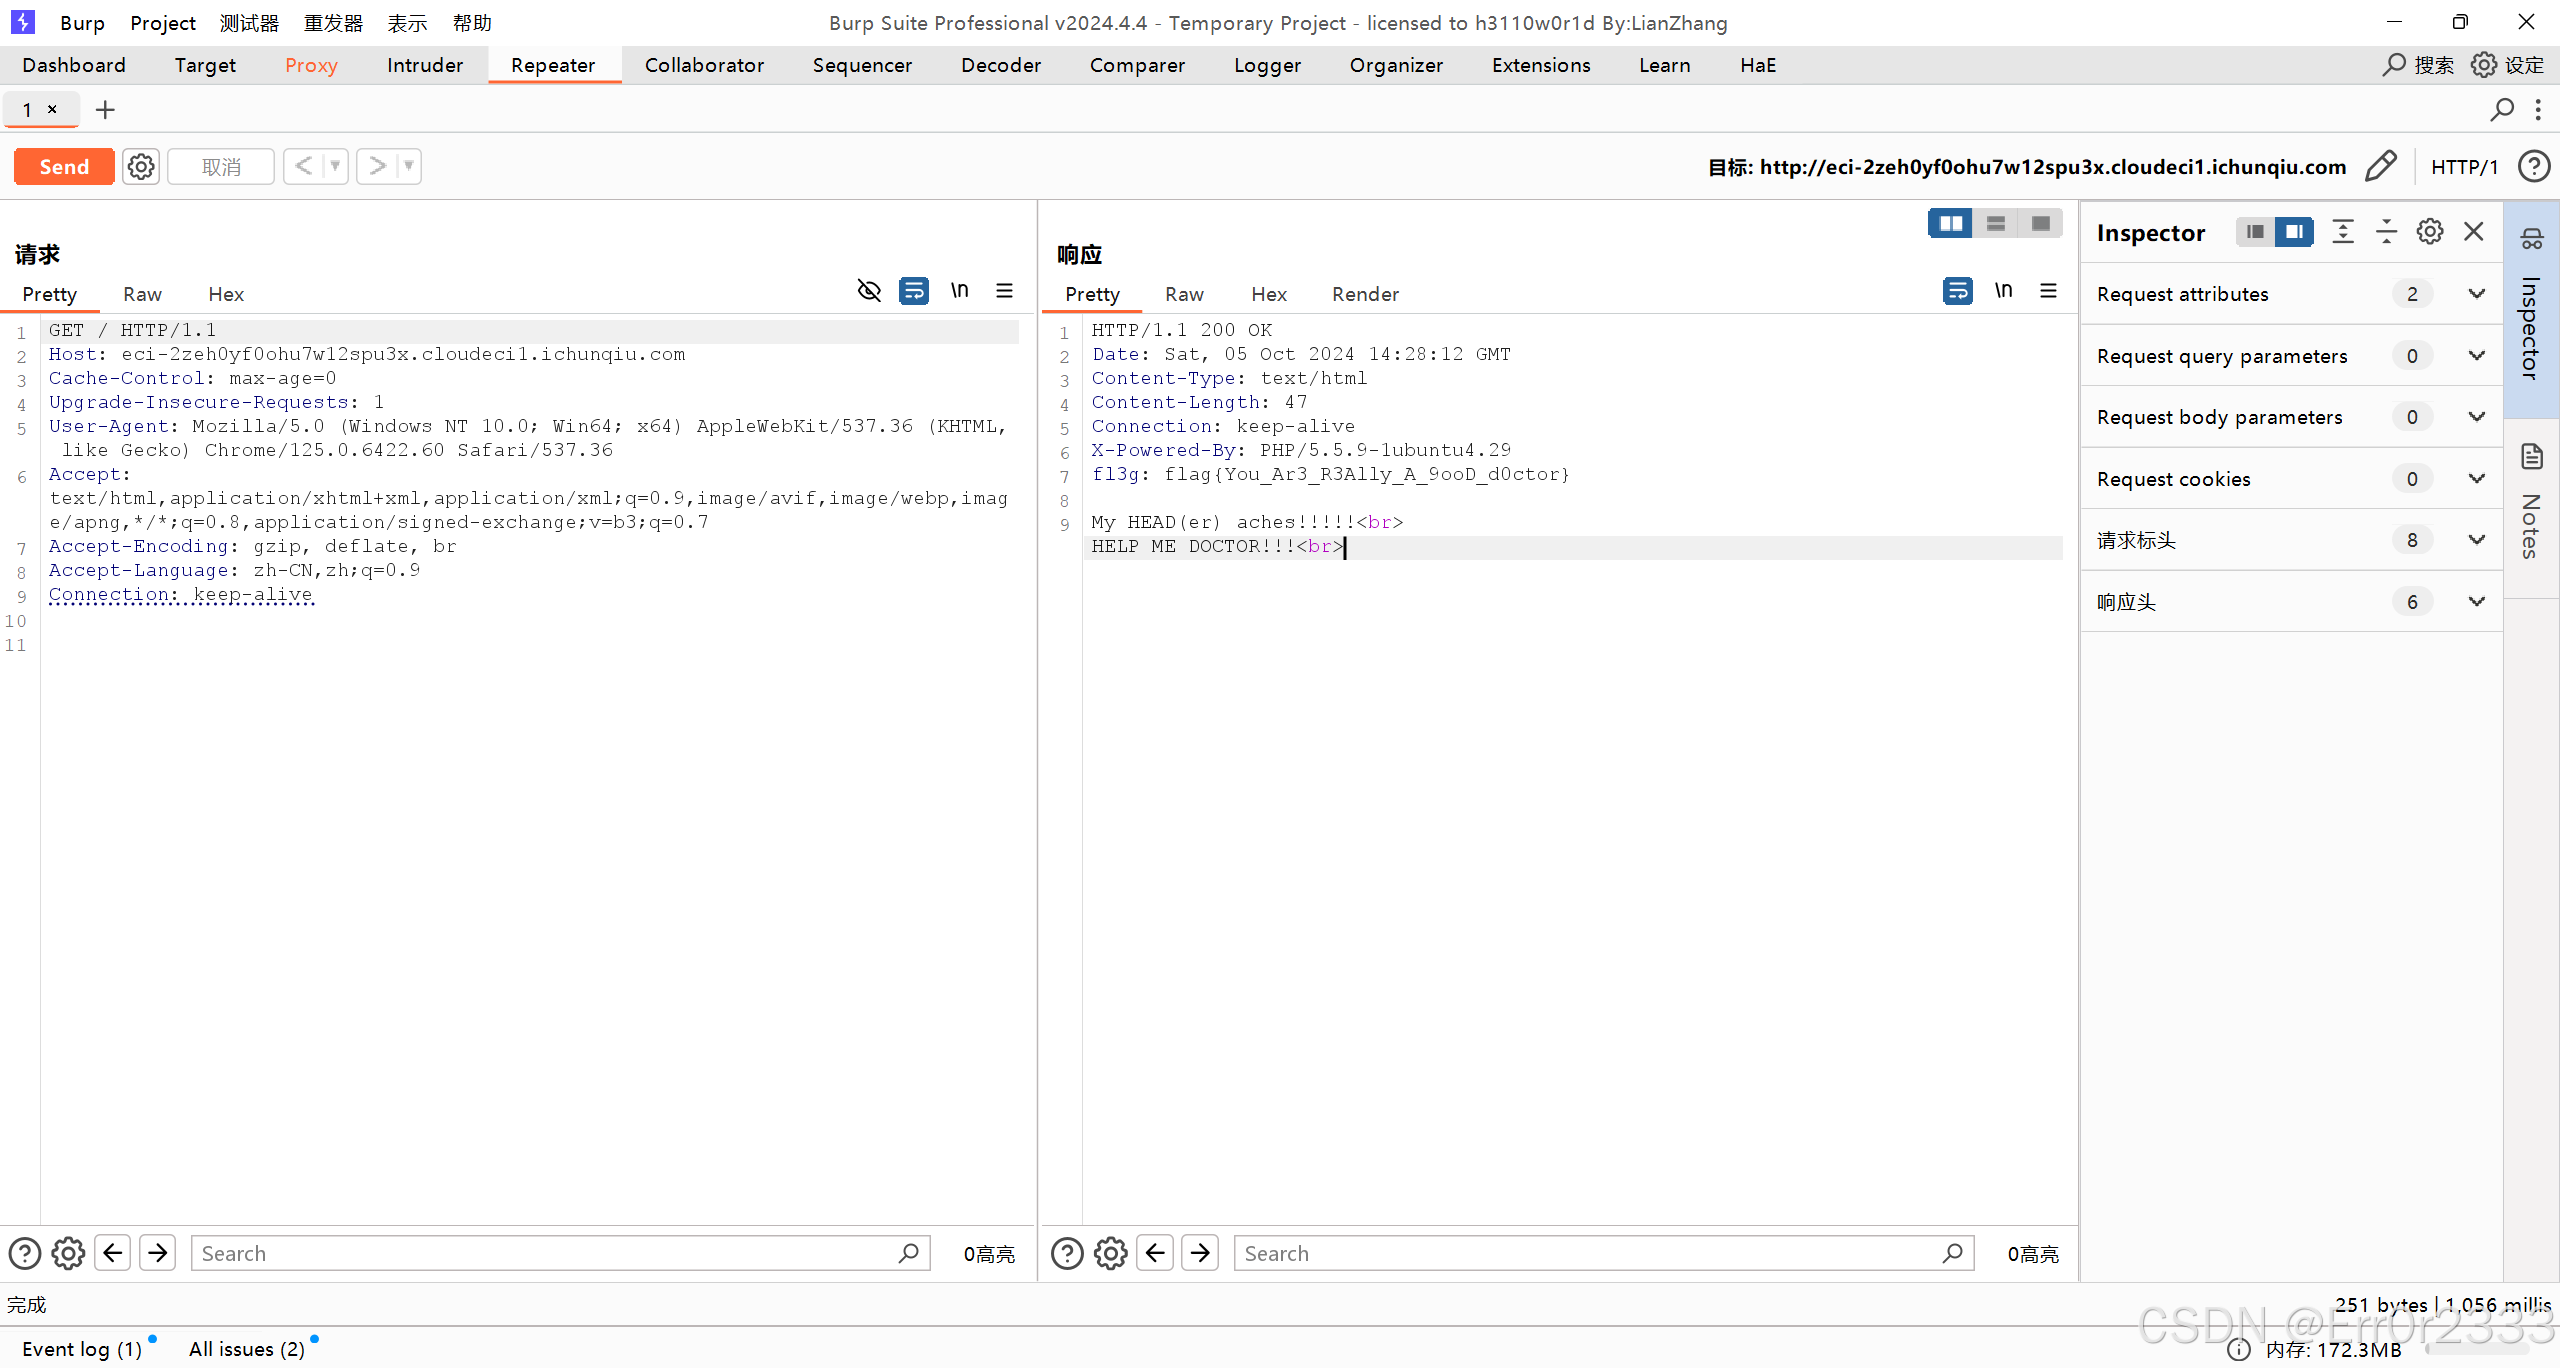Click the edit target pencil icon

point(2381,166)
